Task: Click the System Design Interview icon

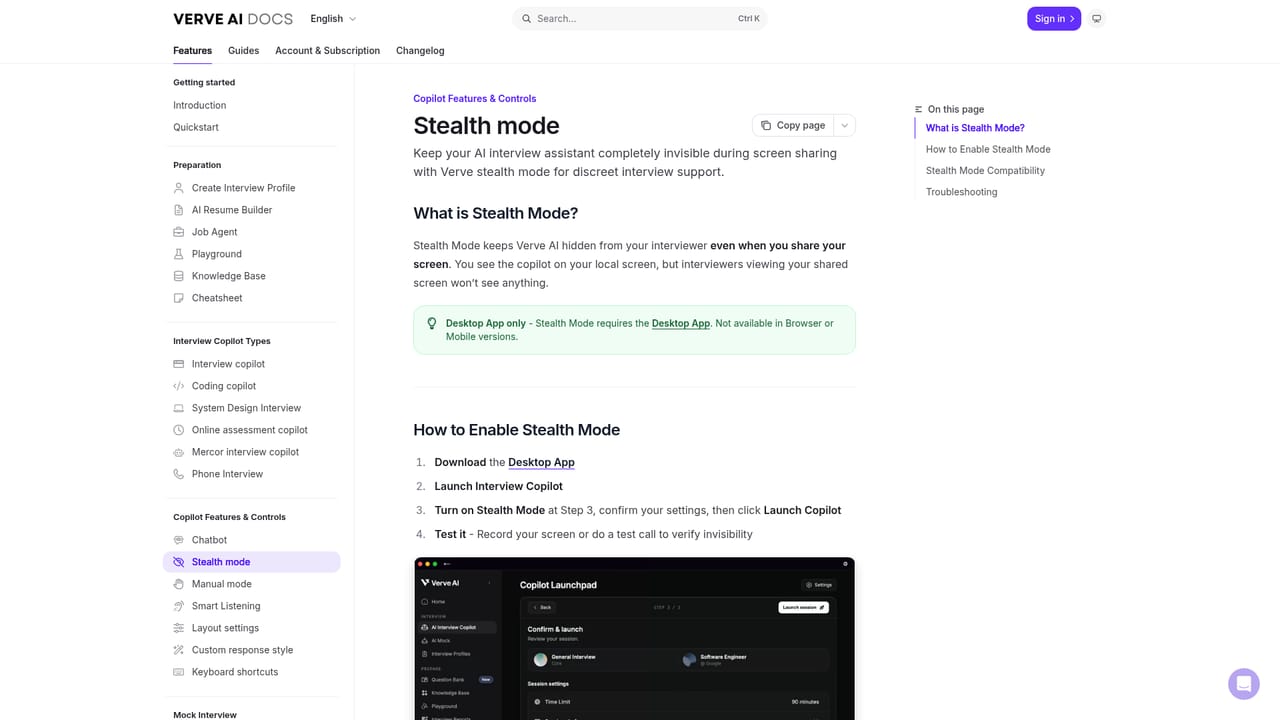Action: coord(179,408)
